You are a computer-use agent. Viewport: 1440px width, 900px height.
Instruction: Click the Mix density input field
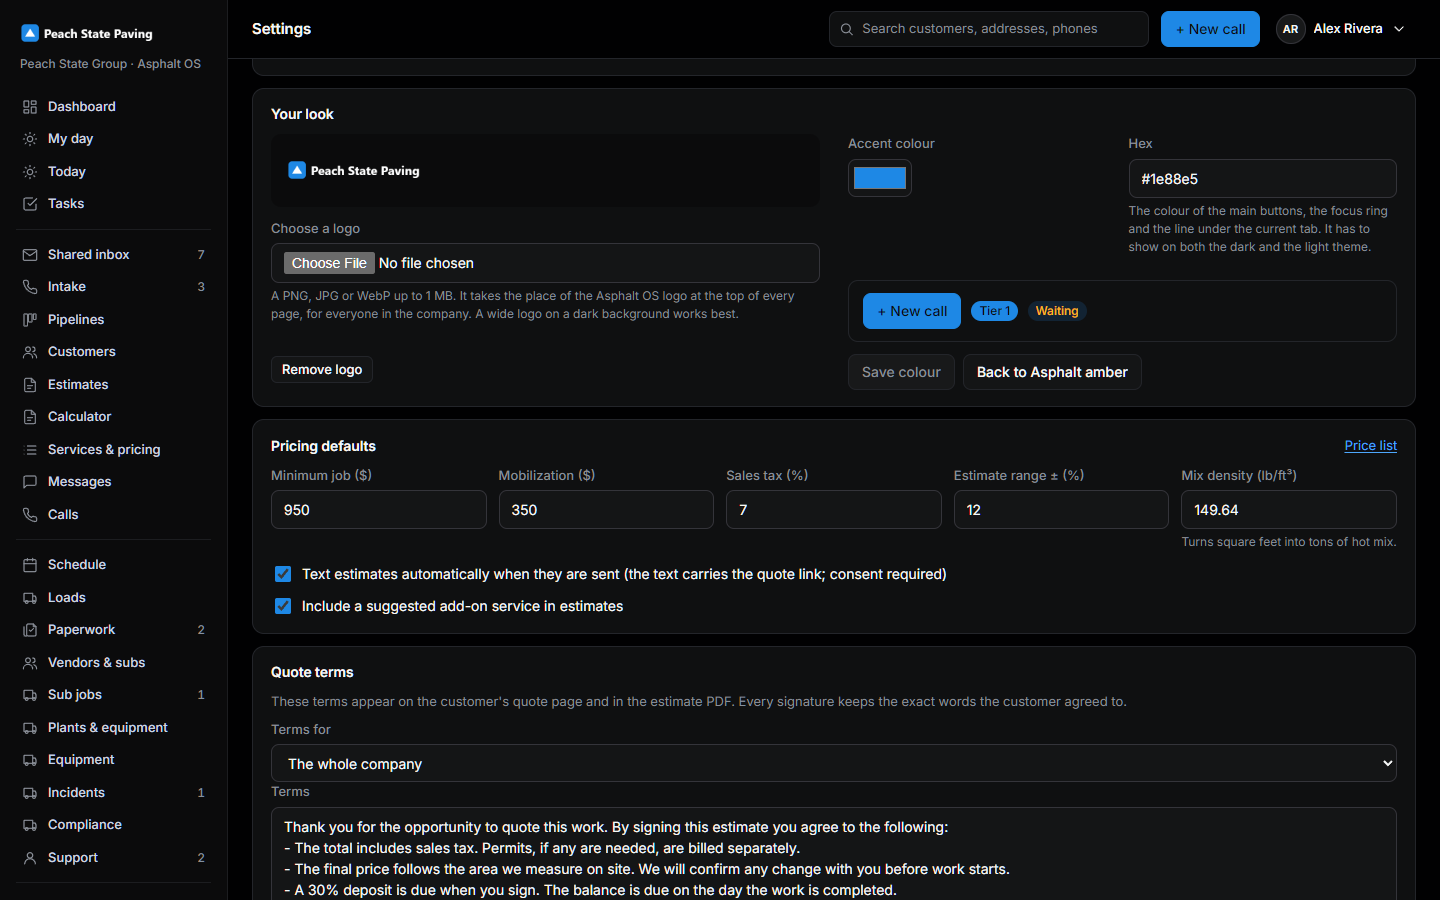pyautogui.click(x=1289, y=510)
